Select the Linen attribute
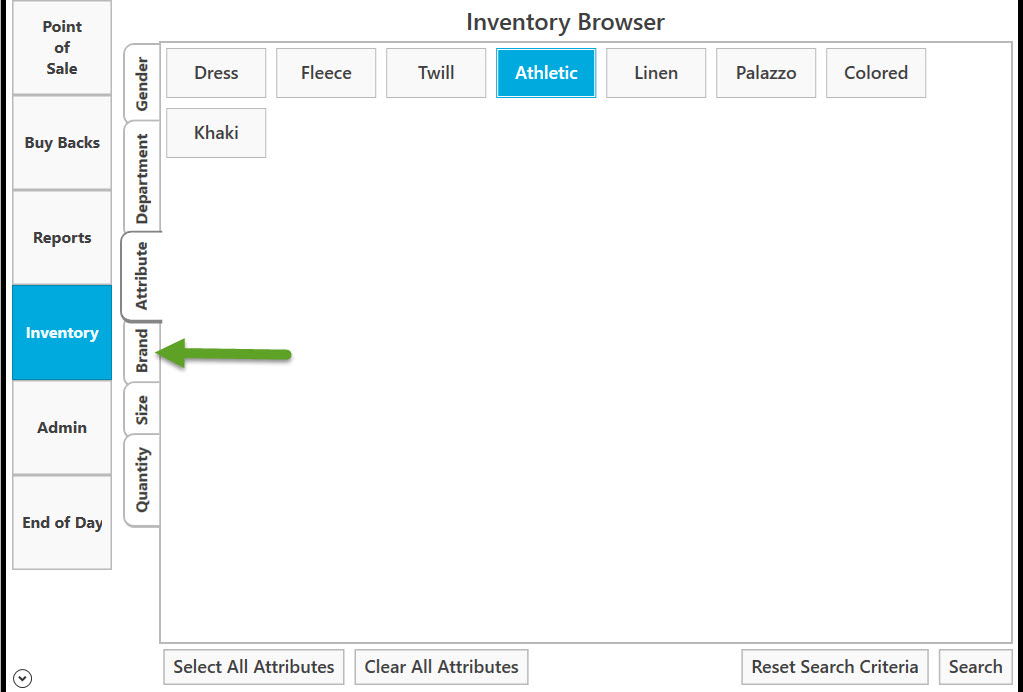Image resolution: width=1023 pixels, height=692 pixels. tap(656, 73)
